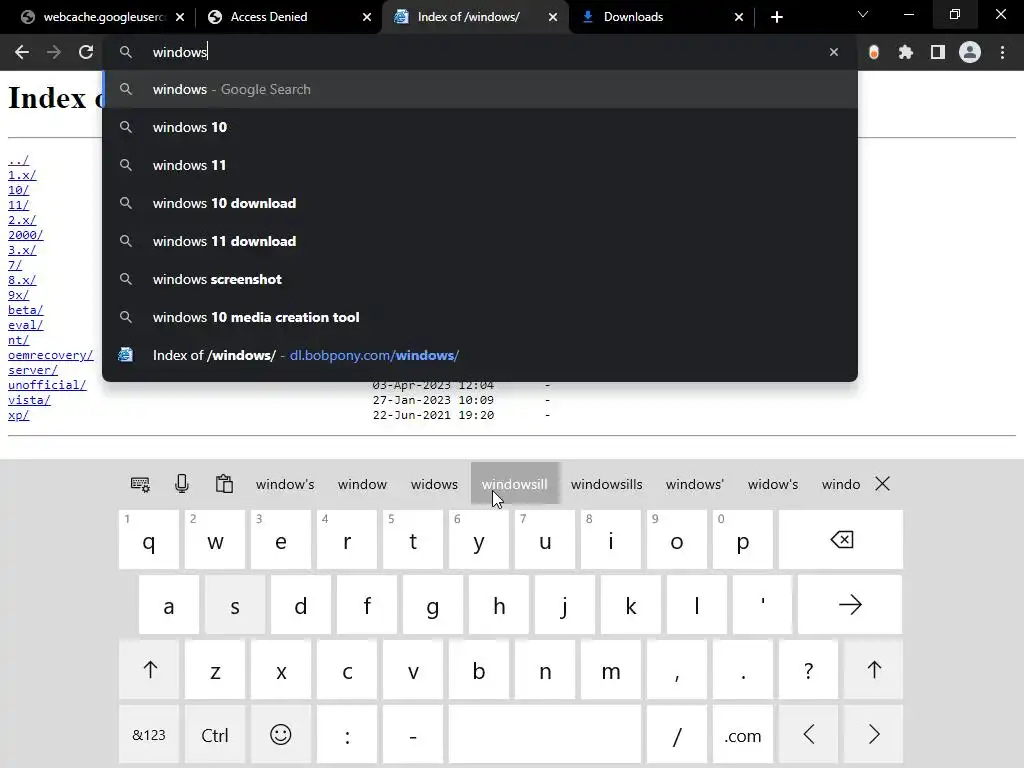Viewport: 1024px width, 768px height.
Task: Open the profile avatar menu
Action: tap(970, 52)
